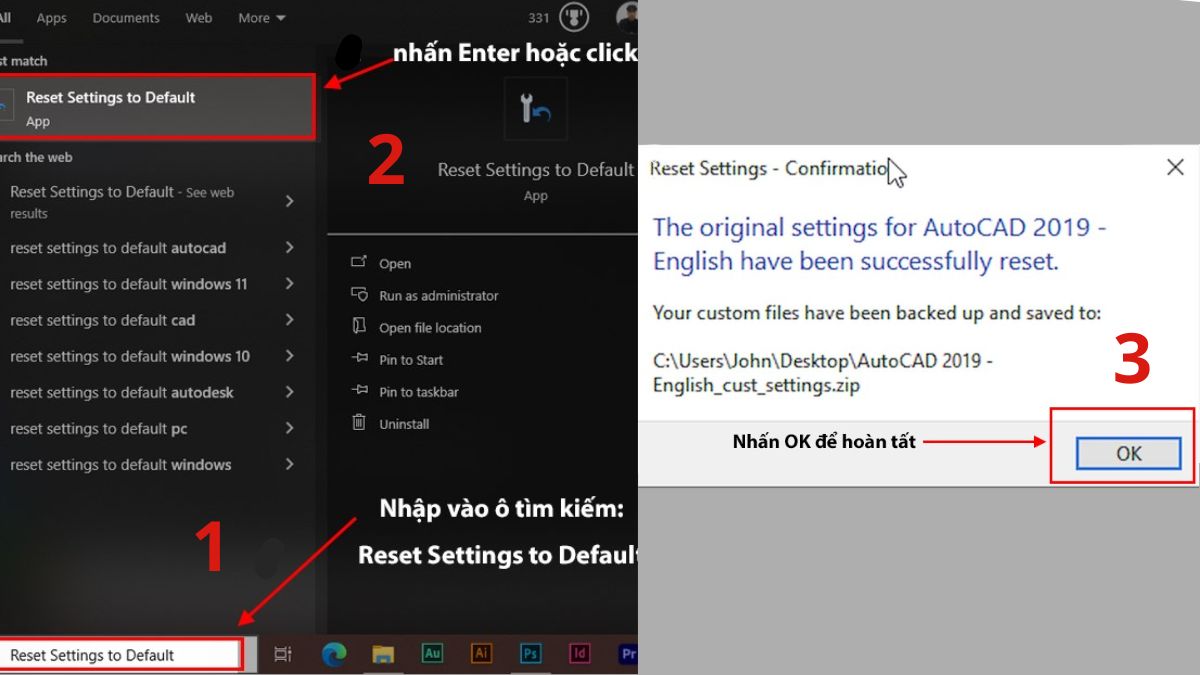Select suggestion 'reset settings to default windows 11'

point(128,284)
